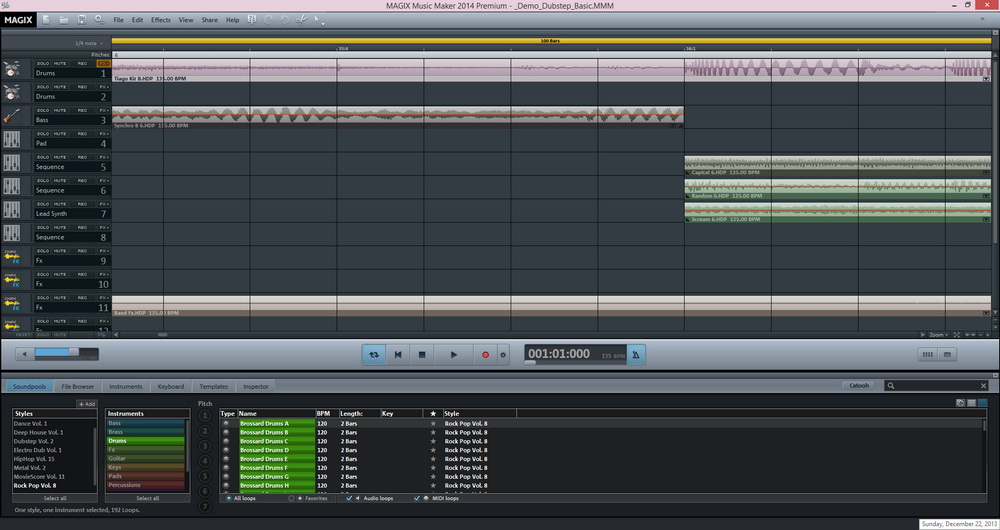Image resolution: width=1000 pixels, height=530 pixels.
Task: Open the Capital 6 clip menu arrow
Action: (x=986, y=173)
